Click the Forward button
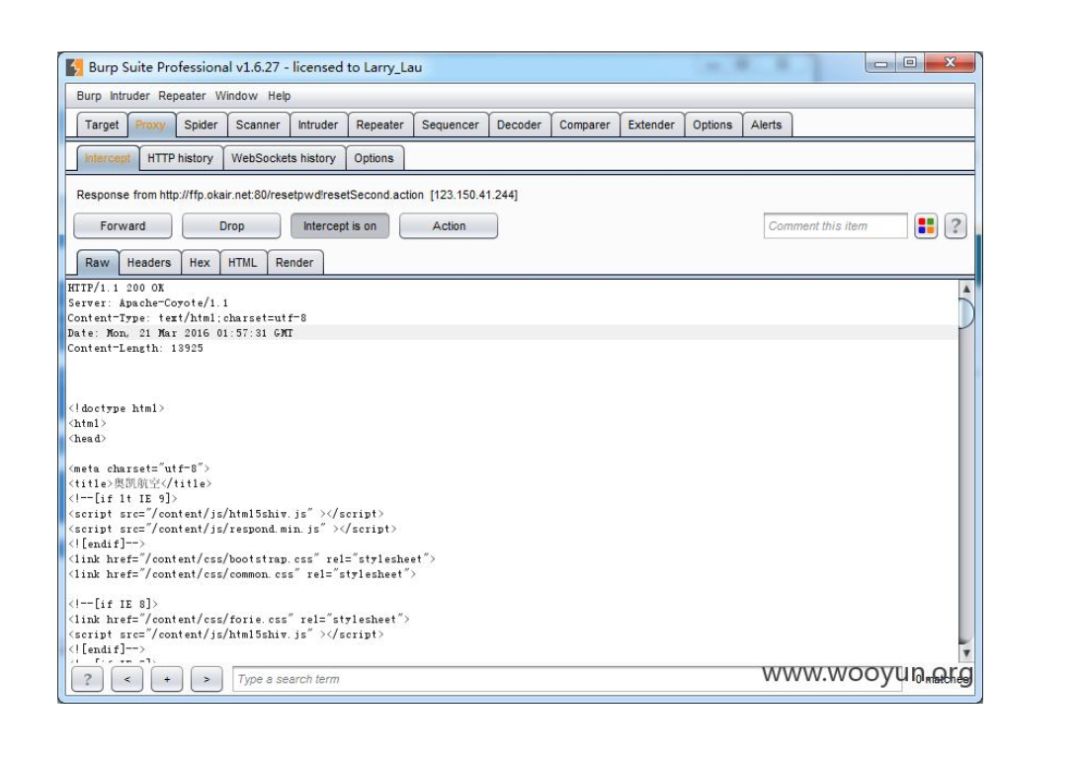The width and height of the screenshot is (1080, 762). [123, 226]
